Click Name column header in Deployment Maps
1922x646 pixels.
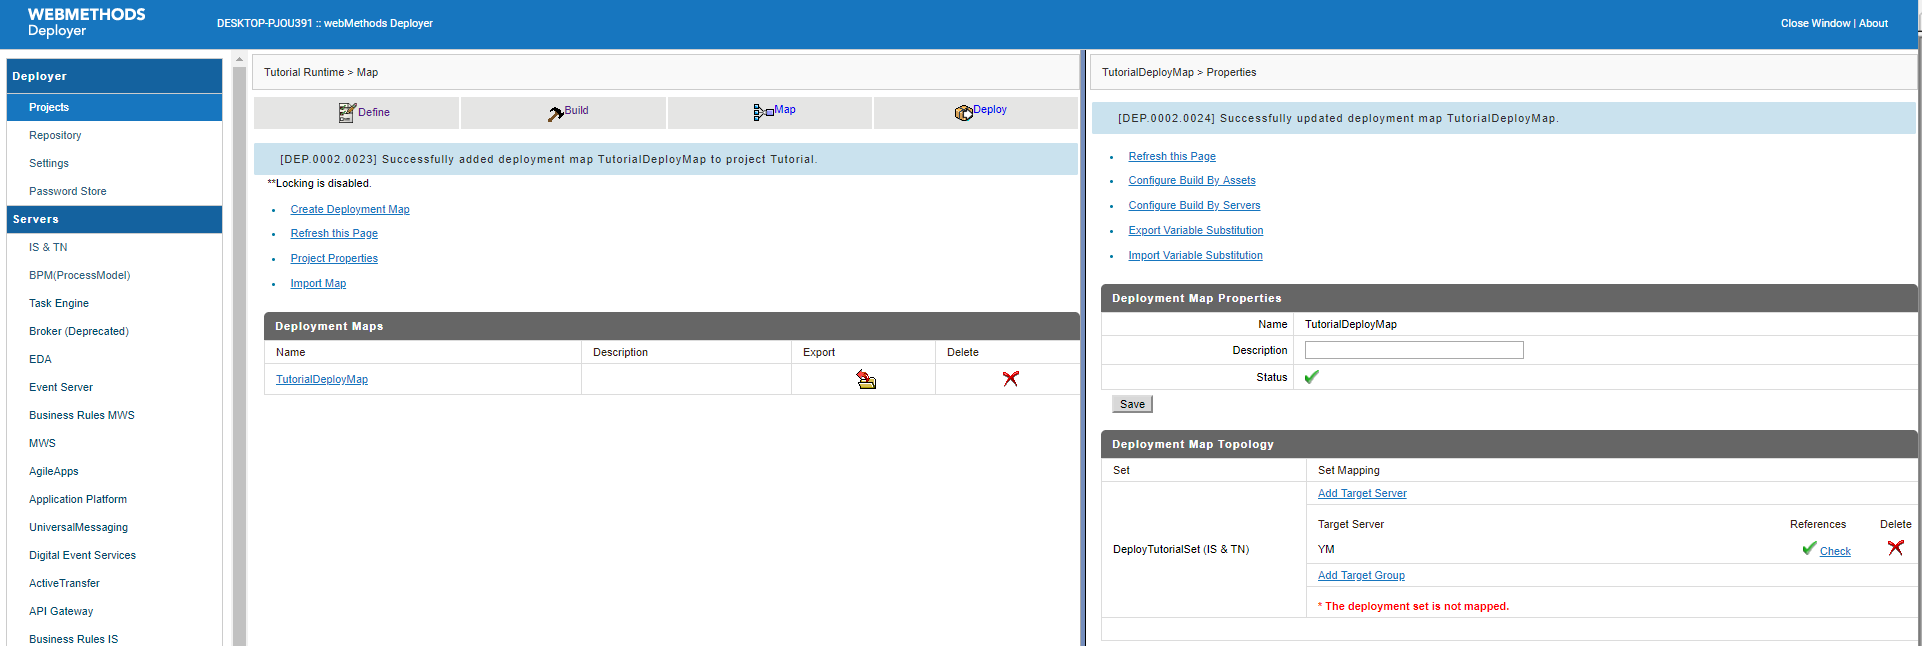tap(291, 352)
